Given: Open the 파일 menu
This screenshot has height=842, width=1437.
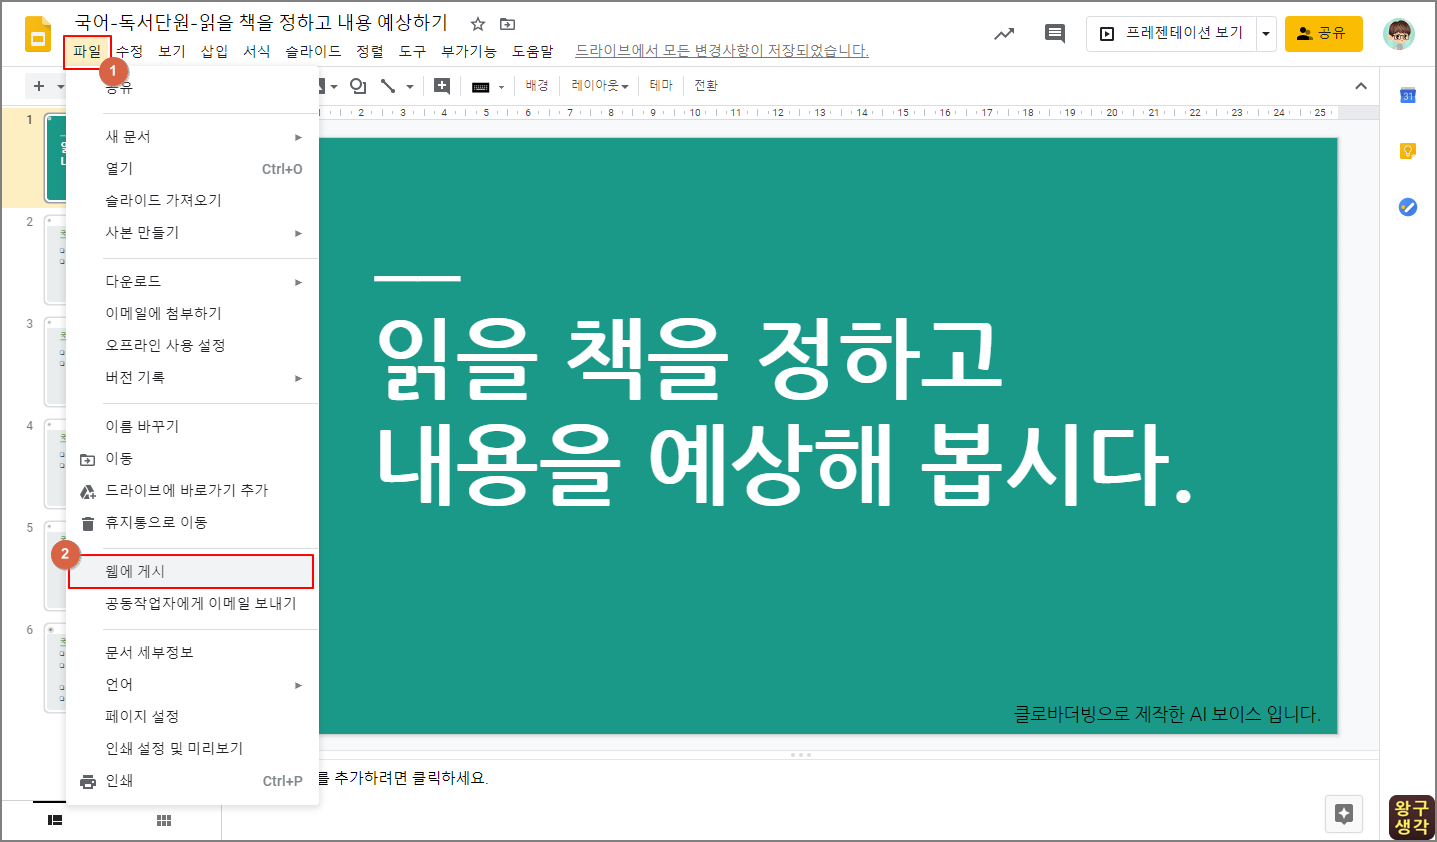Looking at the screenshot, I should pos(87,51).
